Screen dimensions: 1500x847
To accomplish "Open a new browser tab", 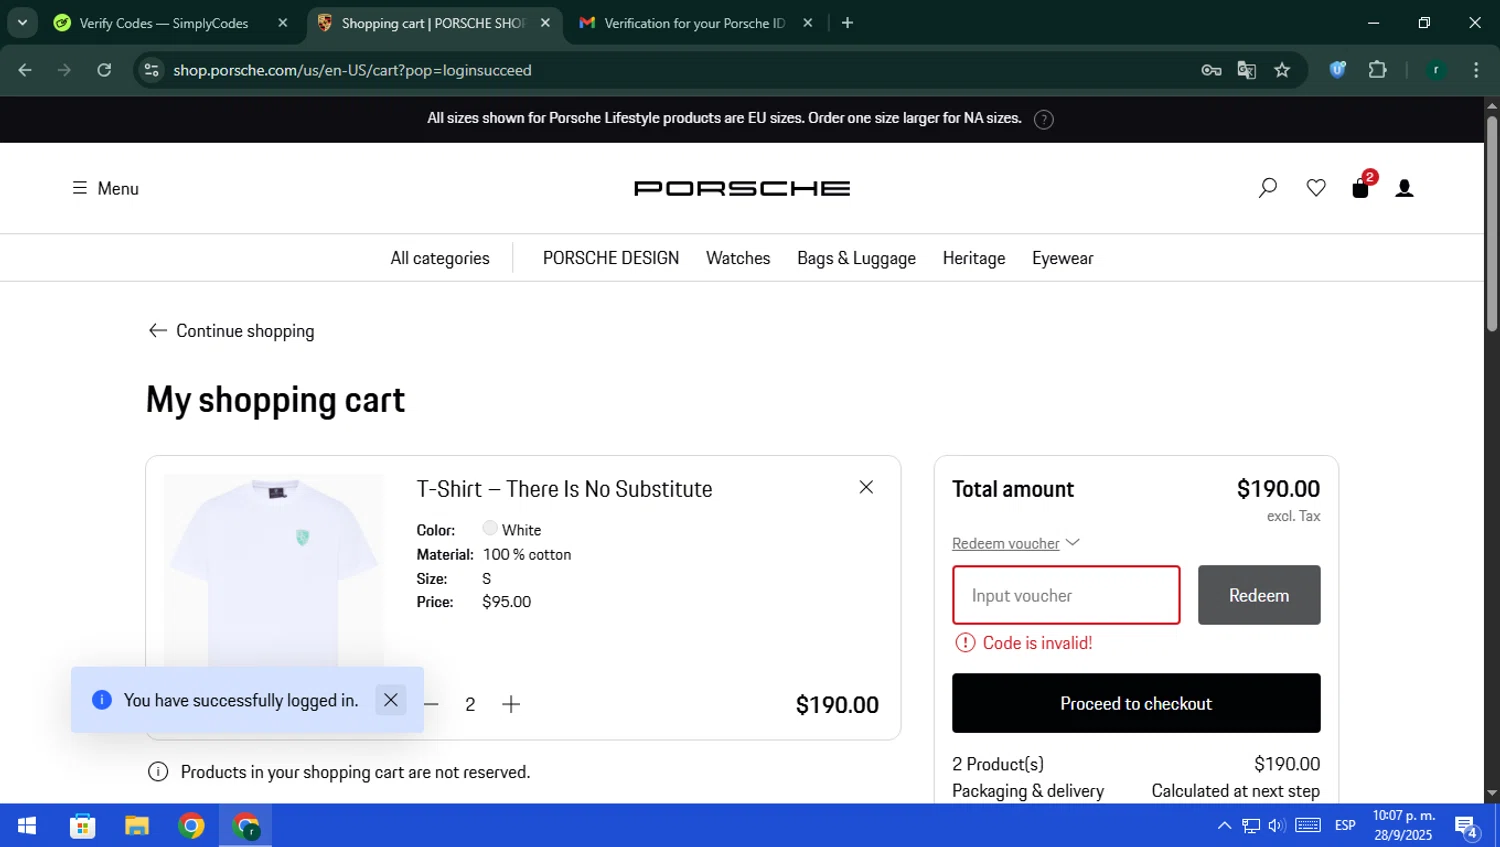I will click(847, 23).
